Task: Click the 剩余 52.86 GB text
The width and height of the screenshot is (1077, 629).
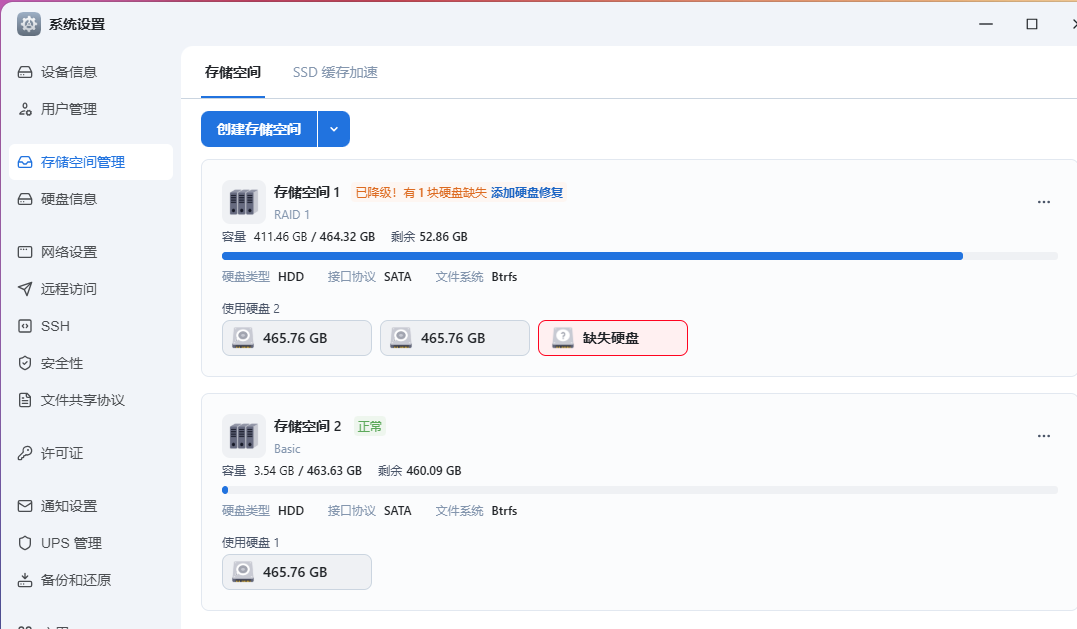Action: click(x=429, y=237)
